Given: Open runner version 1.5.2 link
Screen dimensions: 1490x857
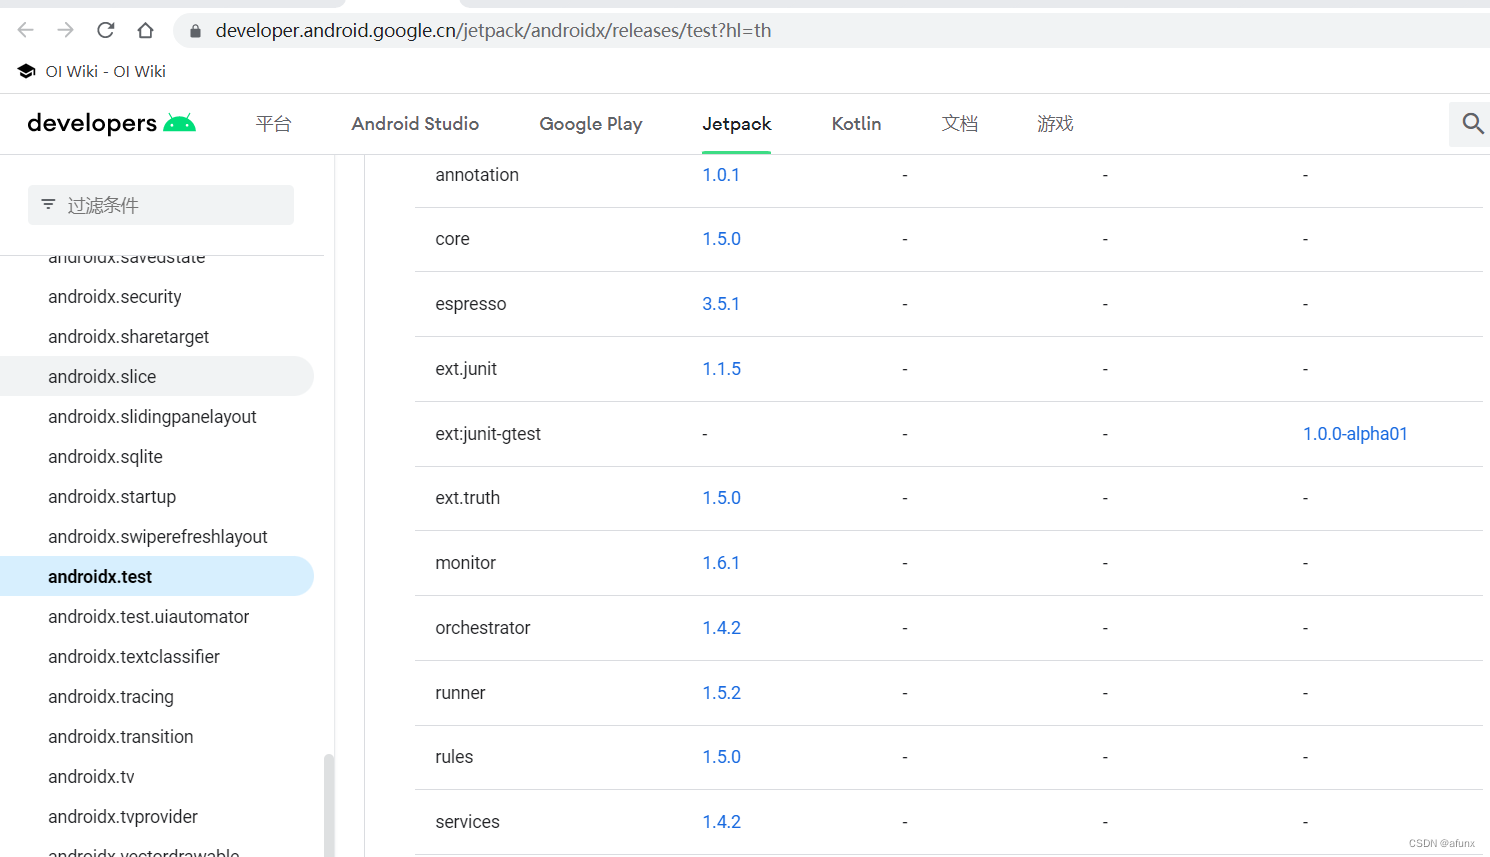Looking at the screenshot, I should (721, 693).
